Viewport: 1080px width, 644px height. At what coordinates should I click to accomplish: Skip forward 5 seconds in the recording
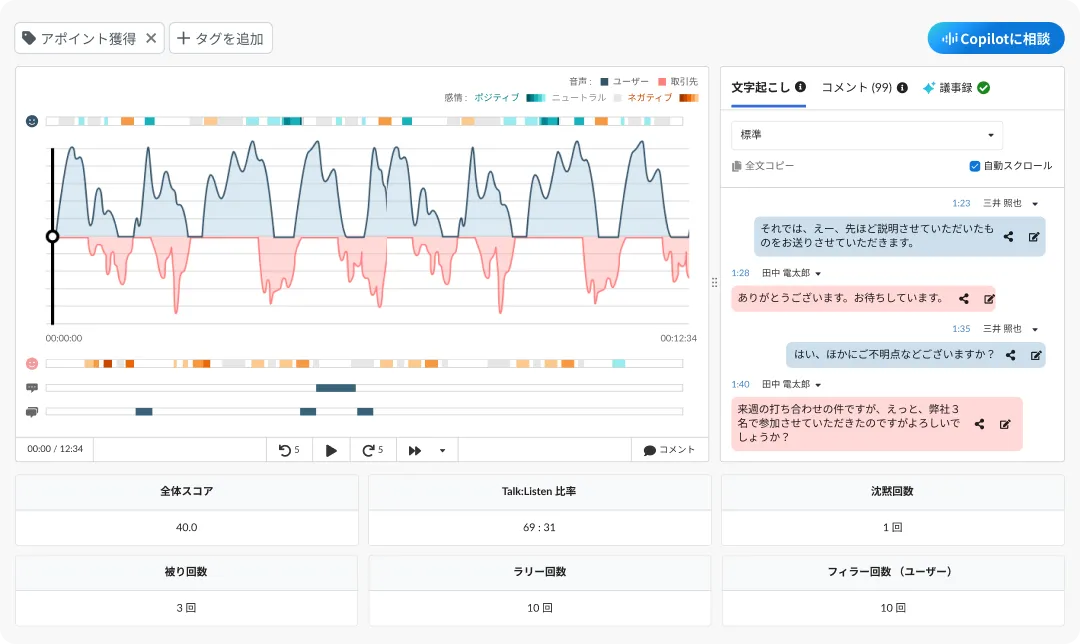pos(372,450)
